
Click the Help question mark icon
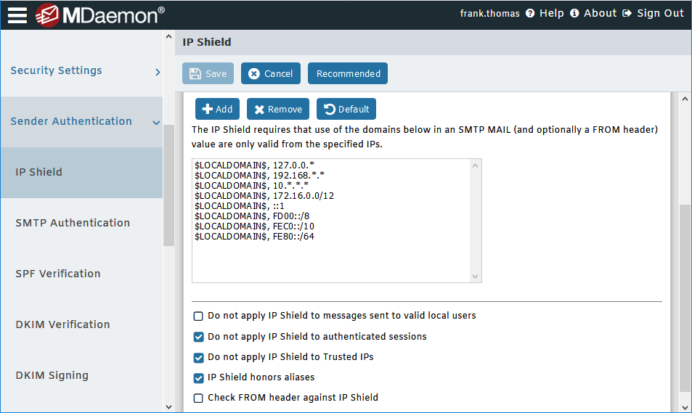point(530,13)
